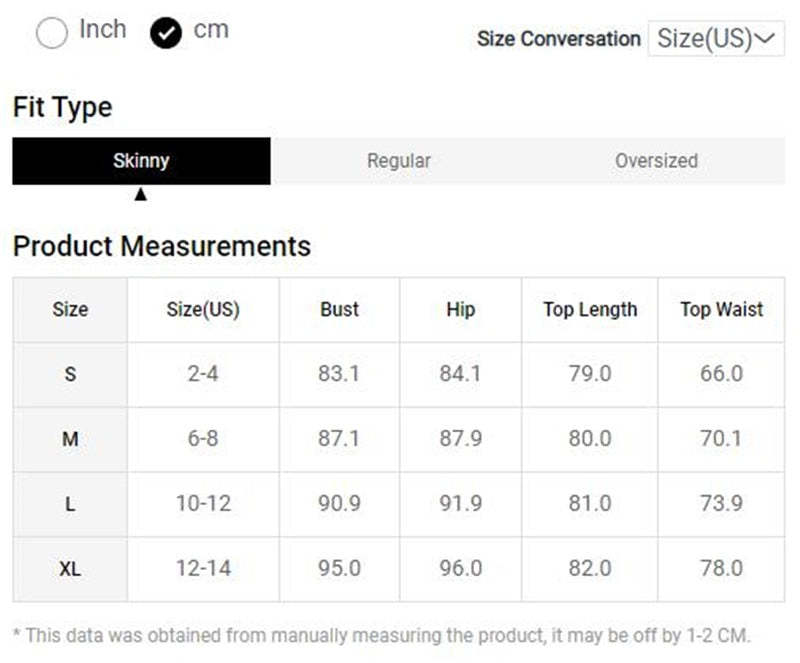
Task: Click the 2-4 US size cell
Action: coord(203,375)
